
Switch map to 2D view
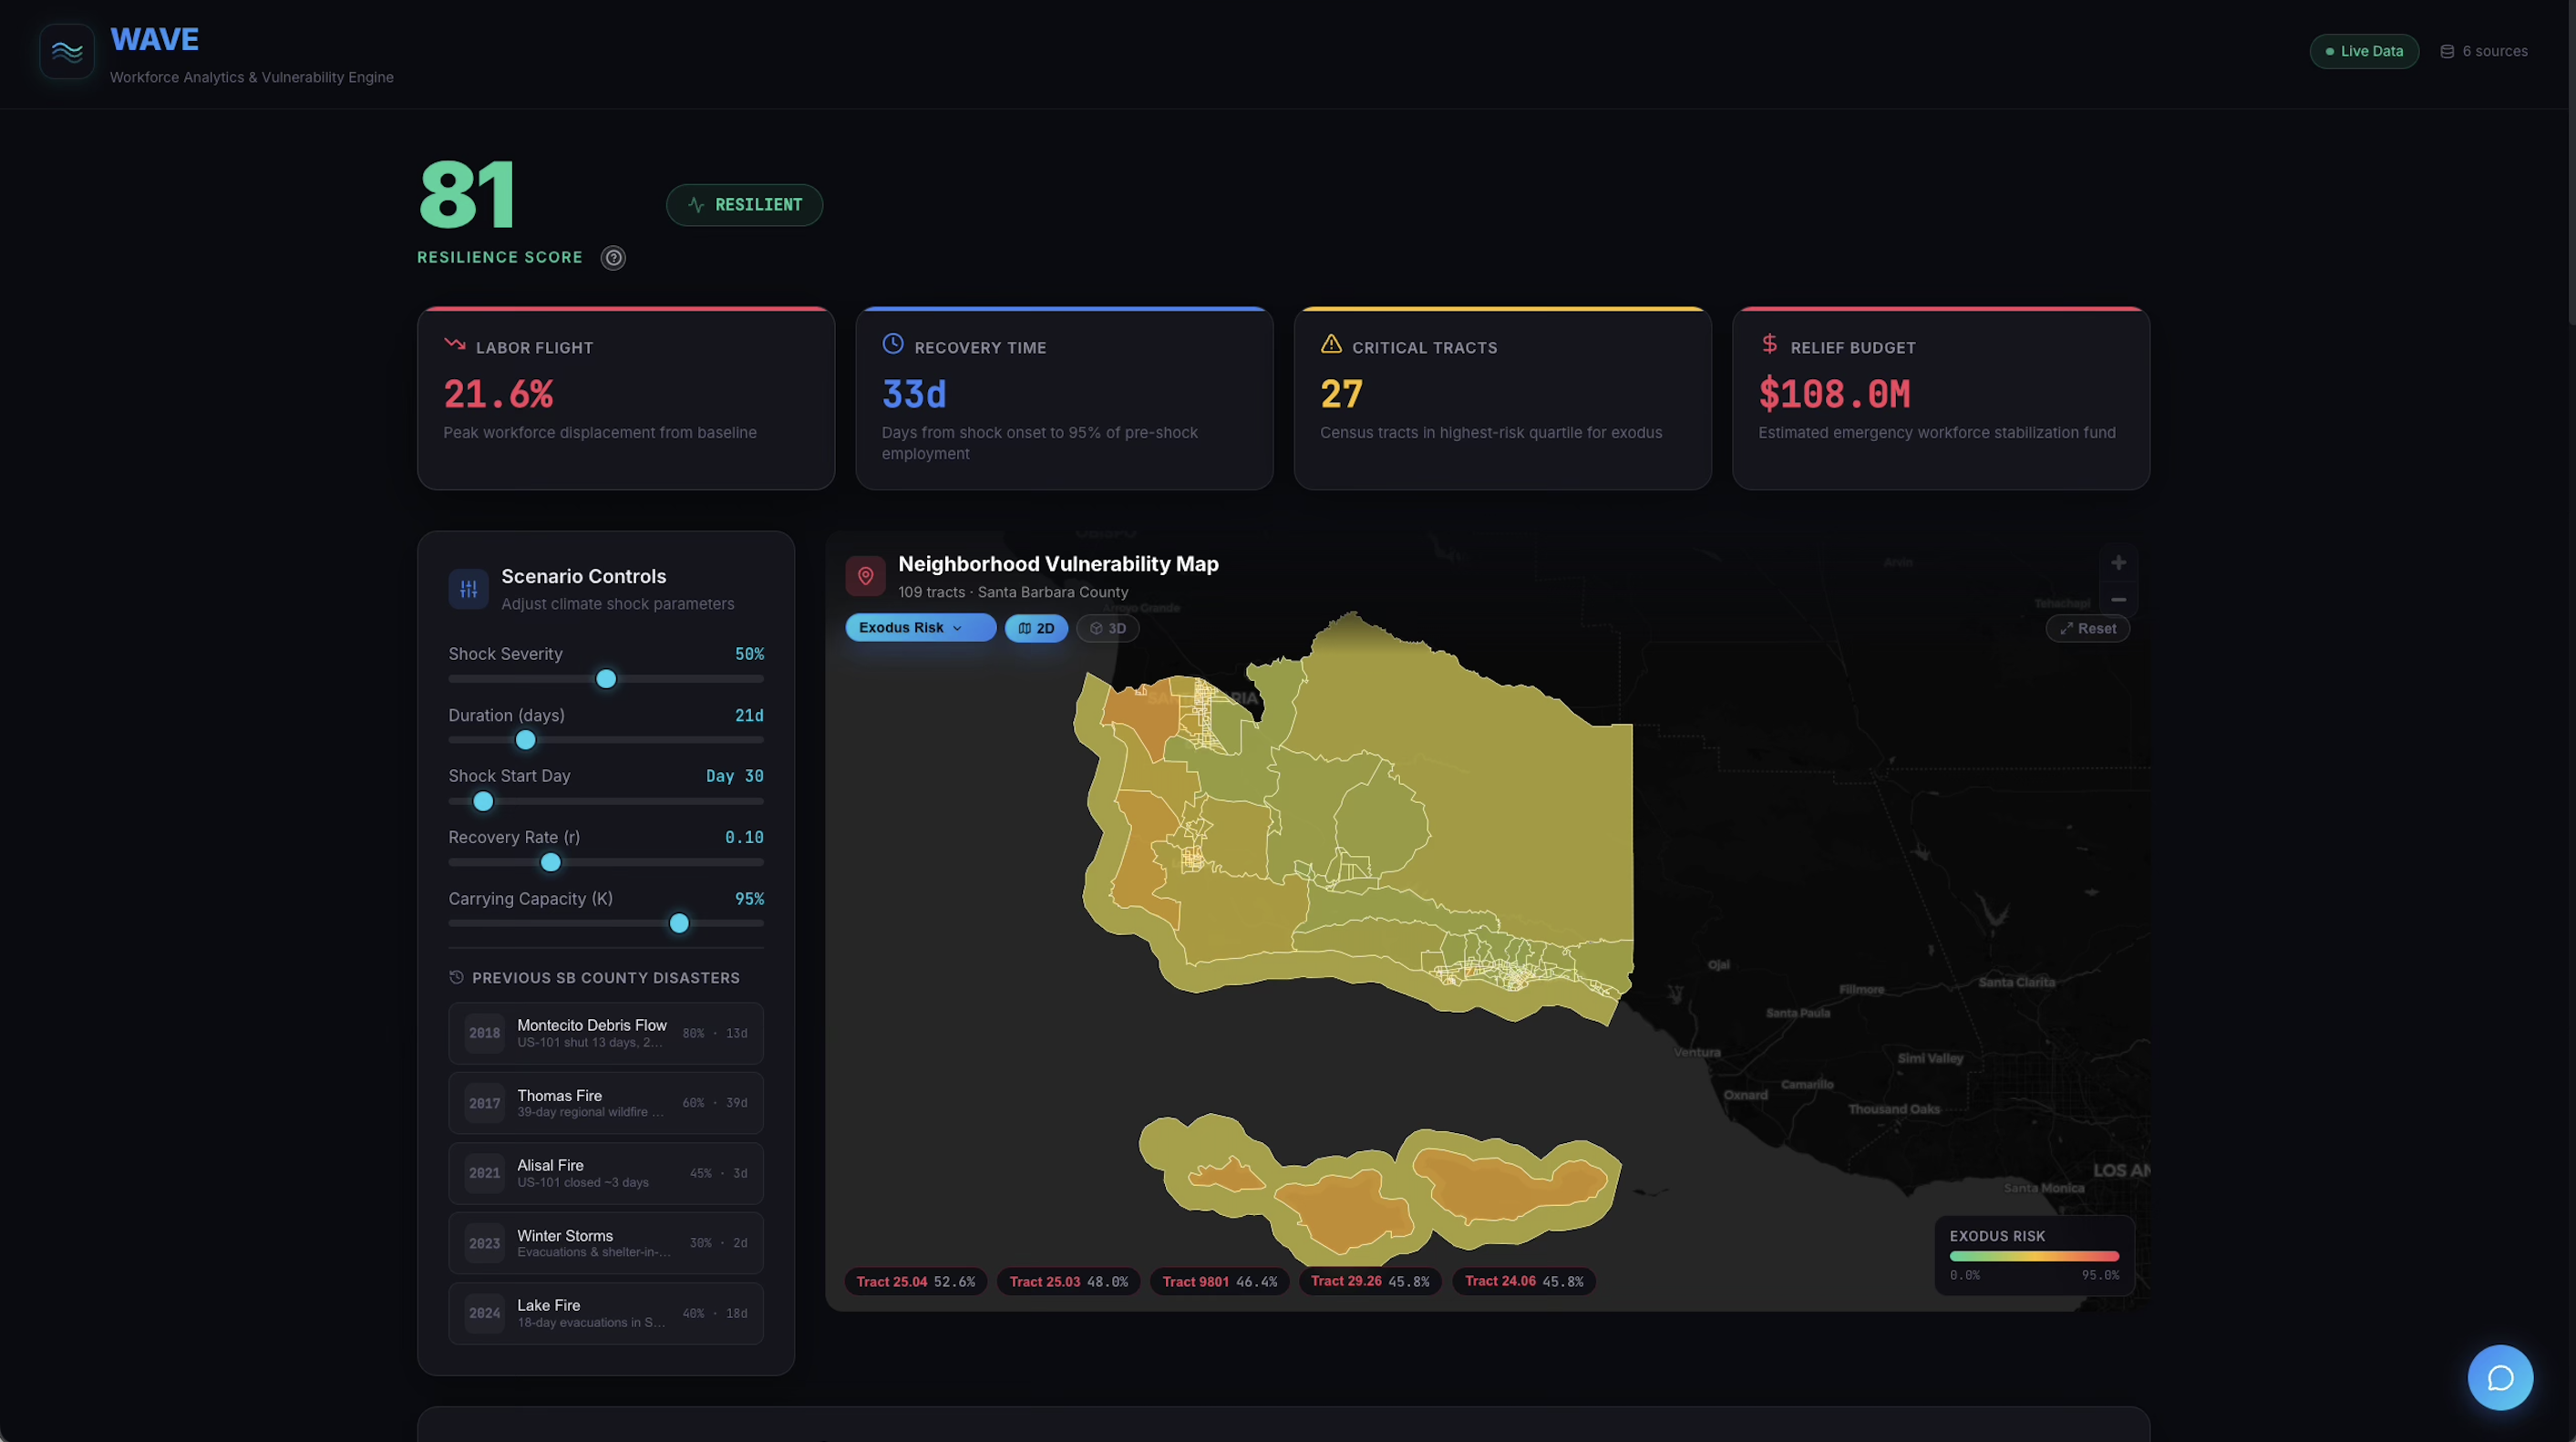pos(1036,628)
